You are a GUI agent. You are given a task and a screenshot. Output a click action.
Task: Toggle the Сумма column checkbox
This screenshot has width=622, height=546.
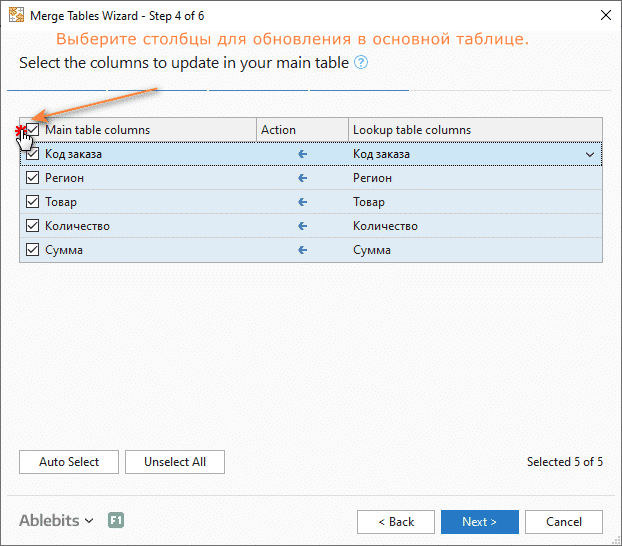(x=33, y=250)
